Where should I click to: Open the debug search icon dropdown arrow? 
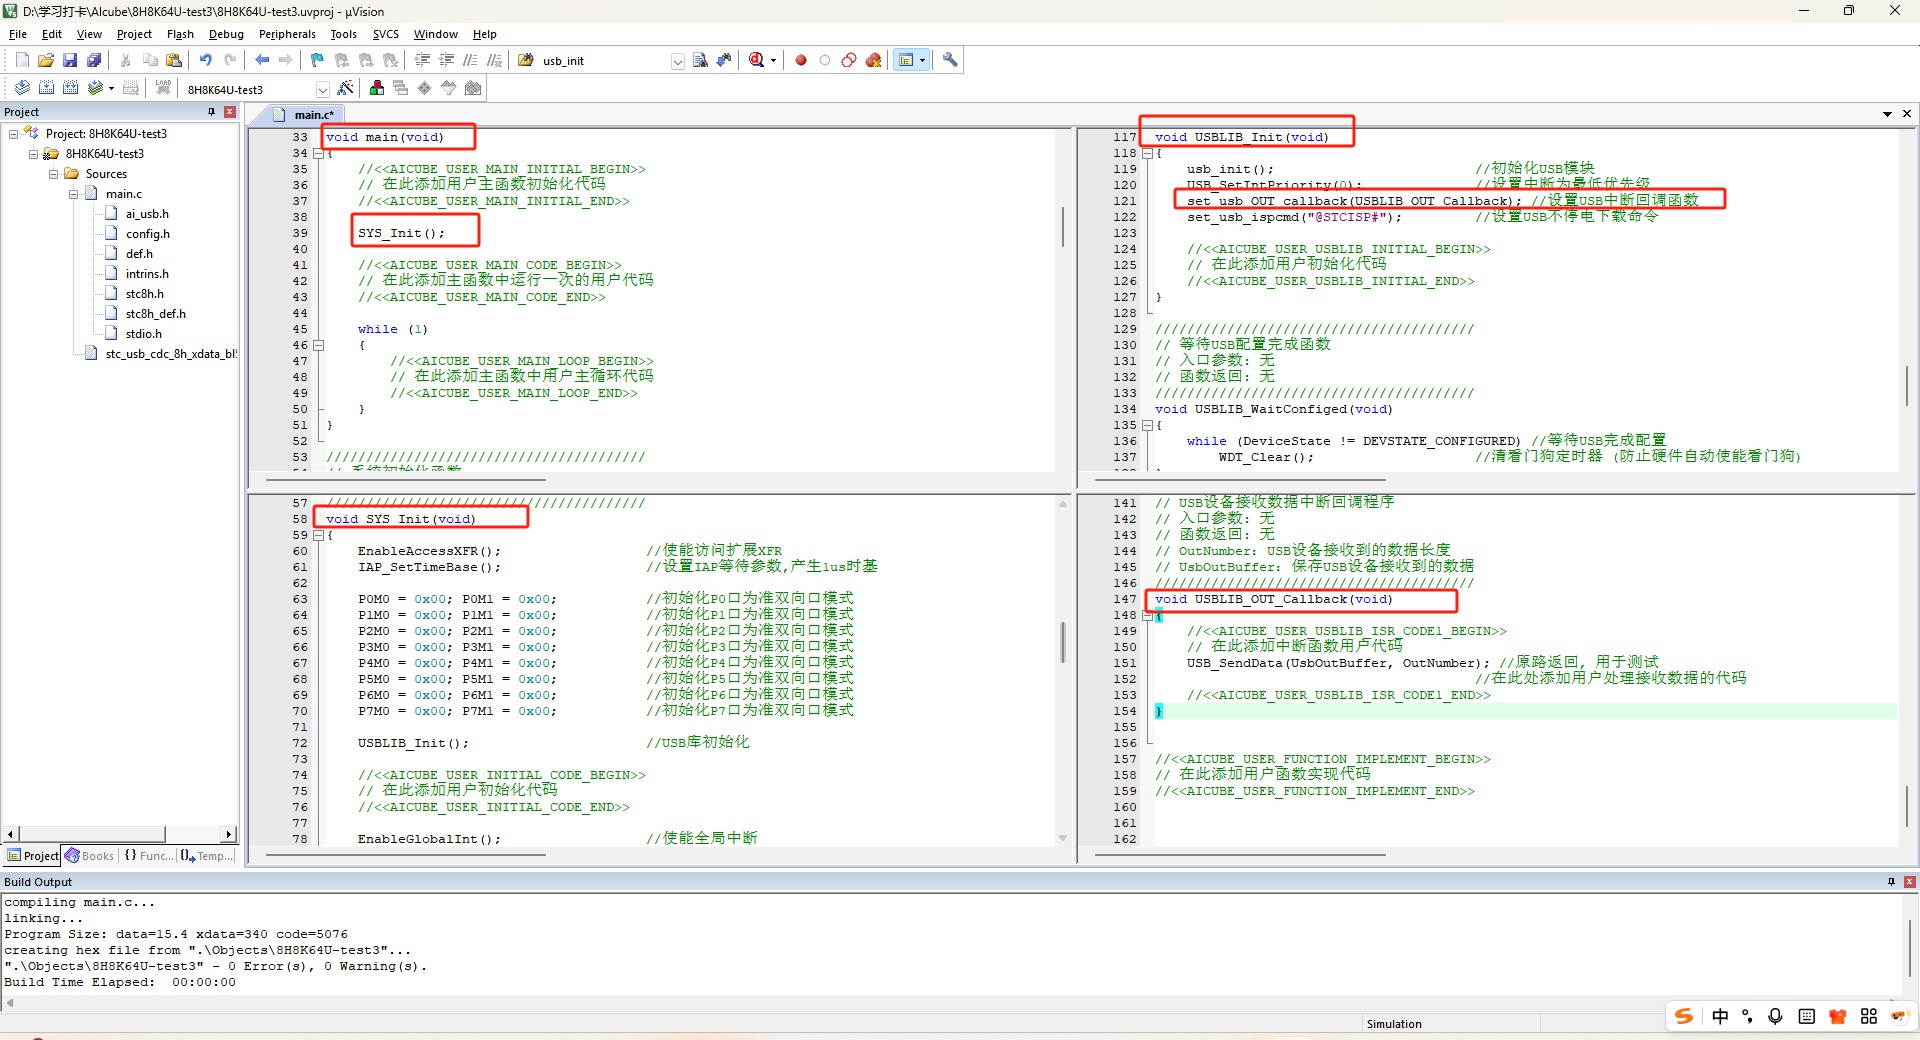pyautogui.click(x=773, y=60)
